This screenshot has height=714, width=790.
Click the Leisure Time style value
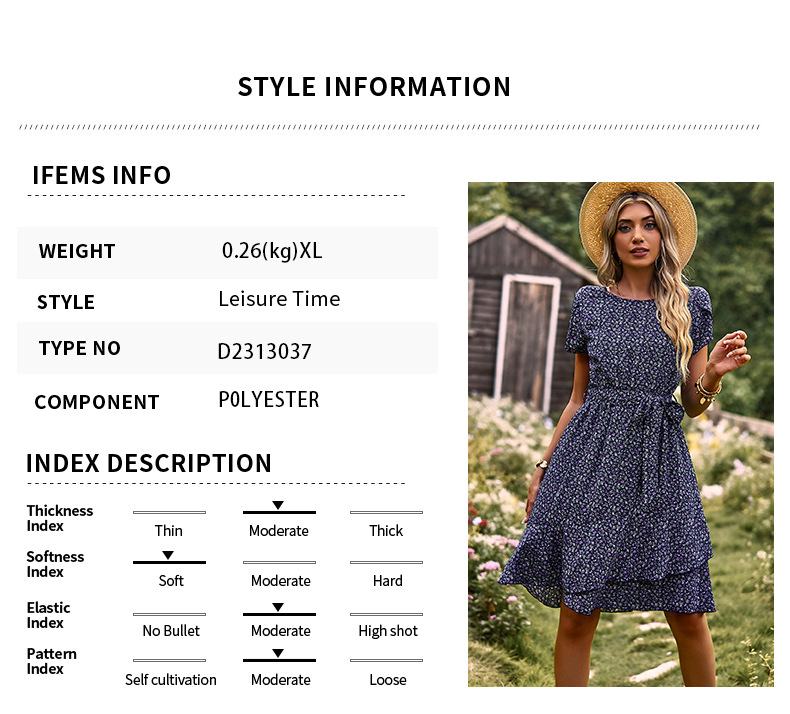pyautogui.click(x=280, y=299)
